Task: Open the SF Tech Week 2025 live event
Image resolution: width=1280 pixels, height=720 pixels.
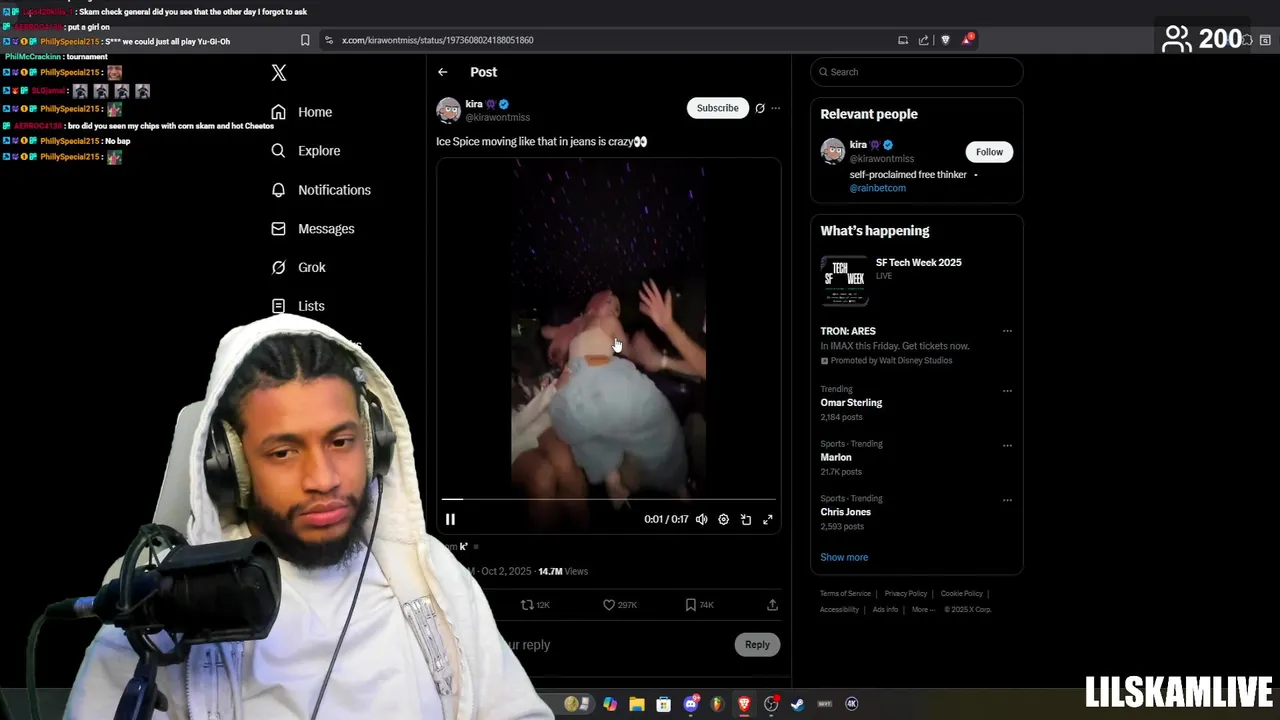Action: pos(916,281)
